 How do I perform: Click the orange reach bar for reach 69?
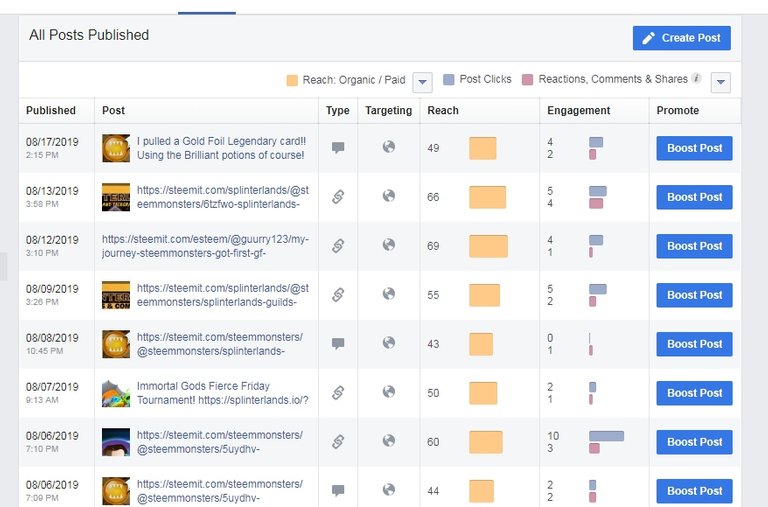coord(488,246)
